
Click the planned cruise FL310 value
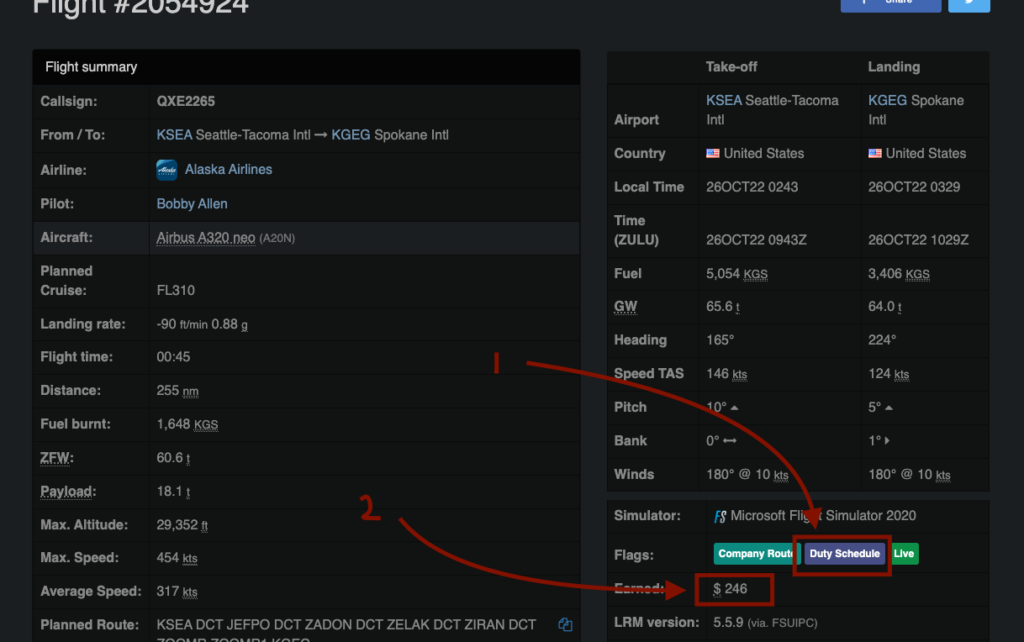coord(176,290)
